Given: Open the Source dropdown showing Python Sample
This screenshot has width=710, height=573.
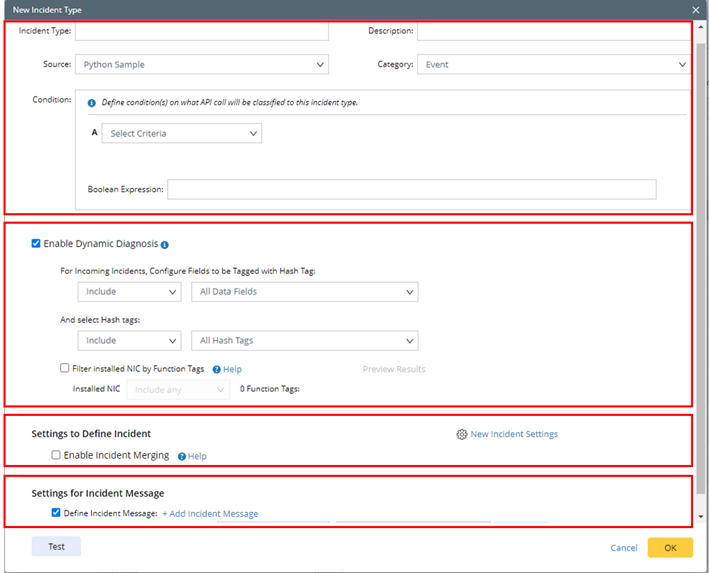Looking at the screenshot, I should (x=201, y=65).
